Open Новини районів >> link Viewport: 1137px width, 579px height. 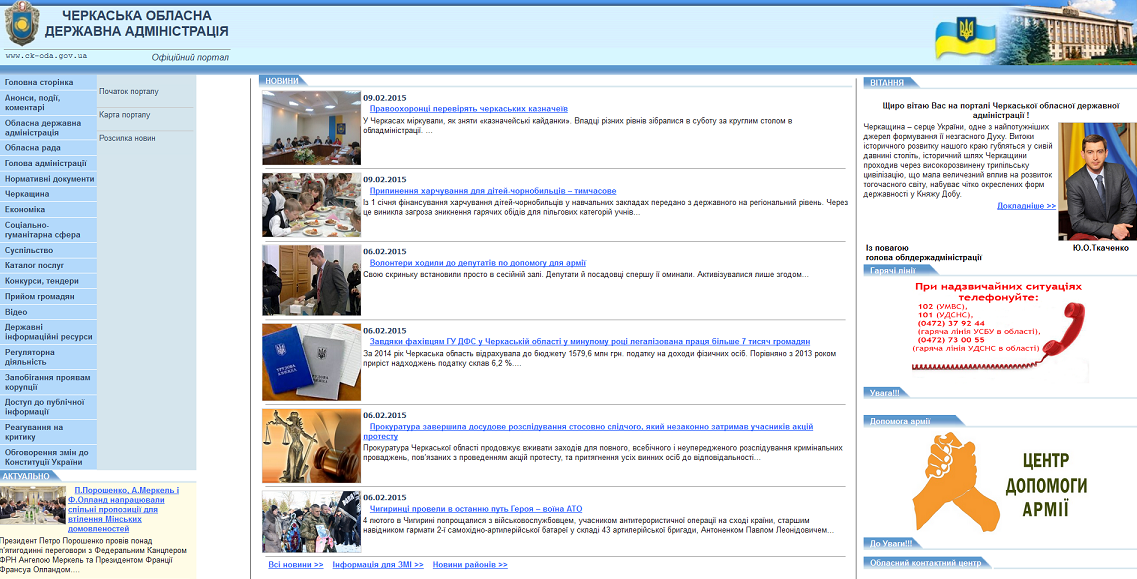click(x=470, y=564)
